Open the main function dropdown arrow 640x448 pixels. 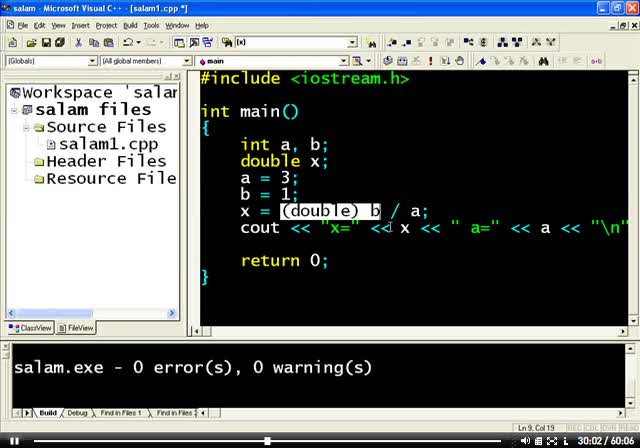pos(344,61)
